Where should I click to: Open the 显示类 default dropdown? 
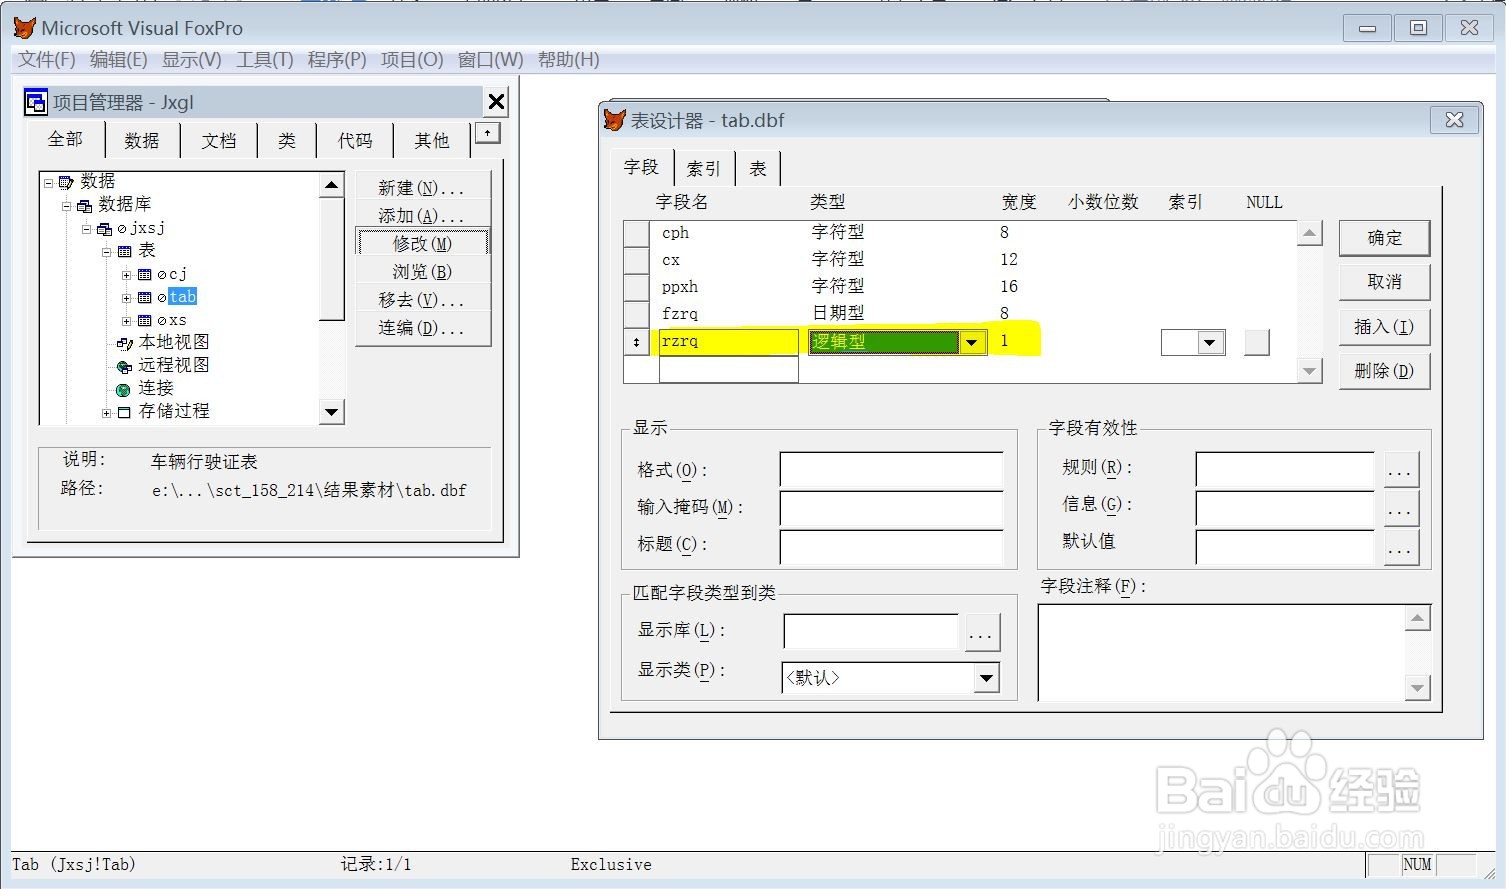pos(986,678)
